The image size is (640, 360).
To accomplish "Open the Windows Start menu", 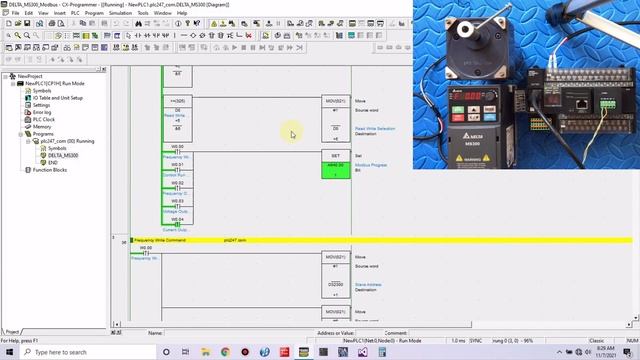I will (9, 352).
